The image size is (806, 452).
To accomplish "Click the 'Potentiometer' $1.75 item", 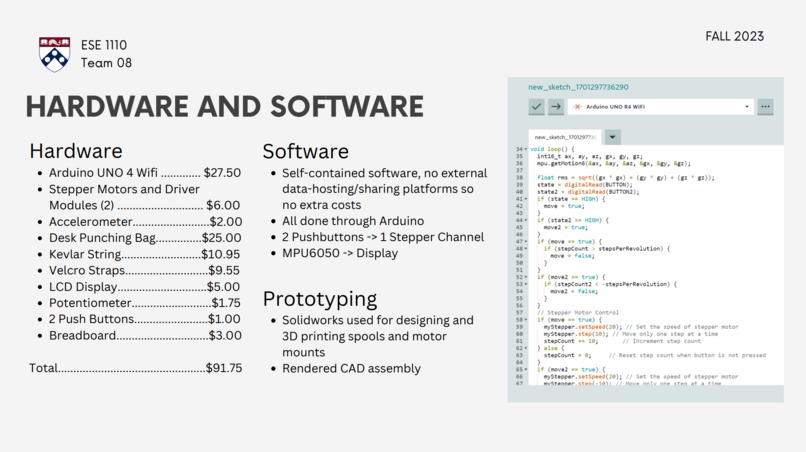I will 144,303.
